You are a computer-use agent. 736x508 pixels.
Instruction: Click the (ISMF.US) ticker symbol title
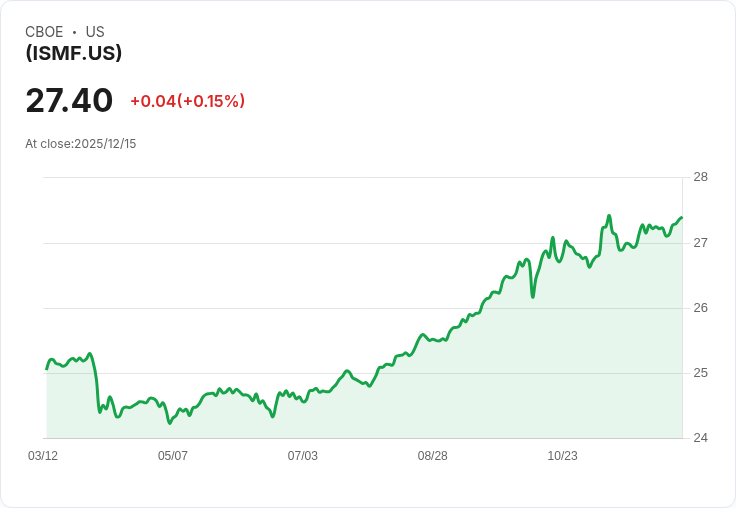point(74,53)
